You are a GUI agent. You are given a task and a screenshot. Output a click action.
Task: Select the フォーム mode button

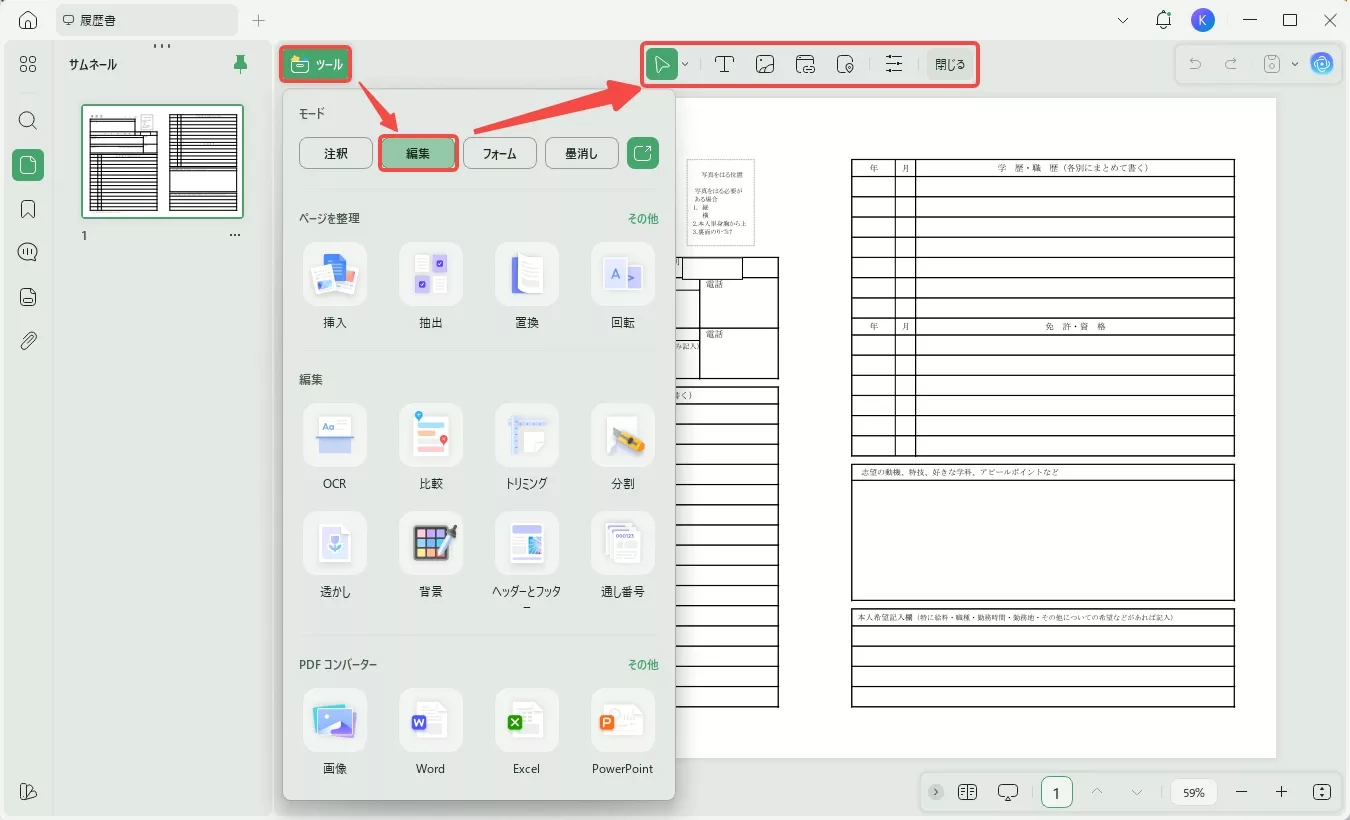click(x=500, y=152)
